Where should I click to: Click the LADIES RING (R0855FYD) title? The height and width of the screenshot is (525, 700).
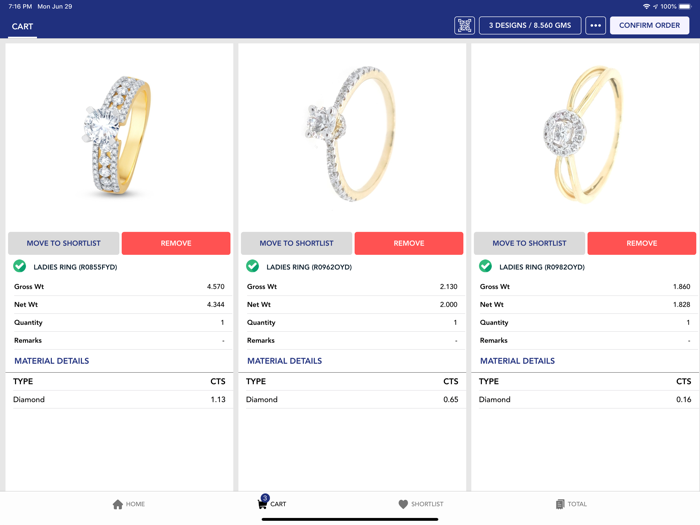75,267
